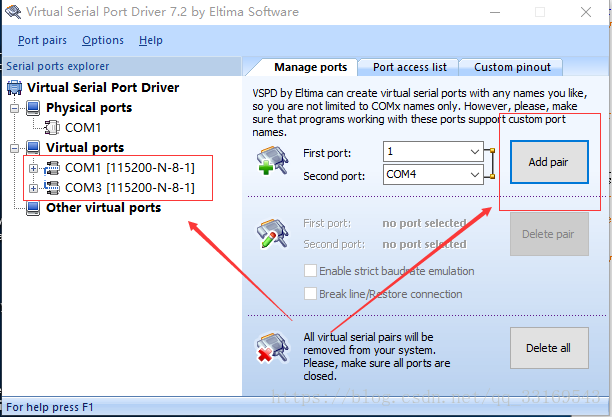Click the Physical ports computer icon
Viewport: 612px width, 417px height.
(33, 108)
